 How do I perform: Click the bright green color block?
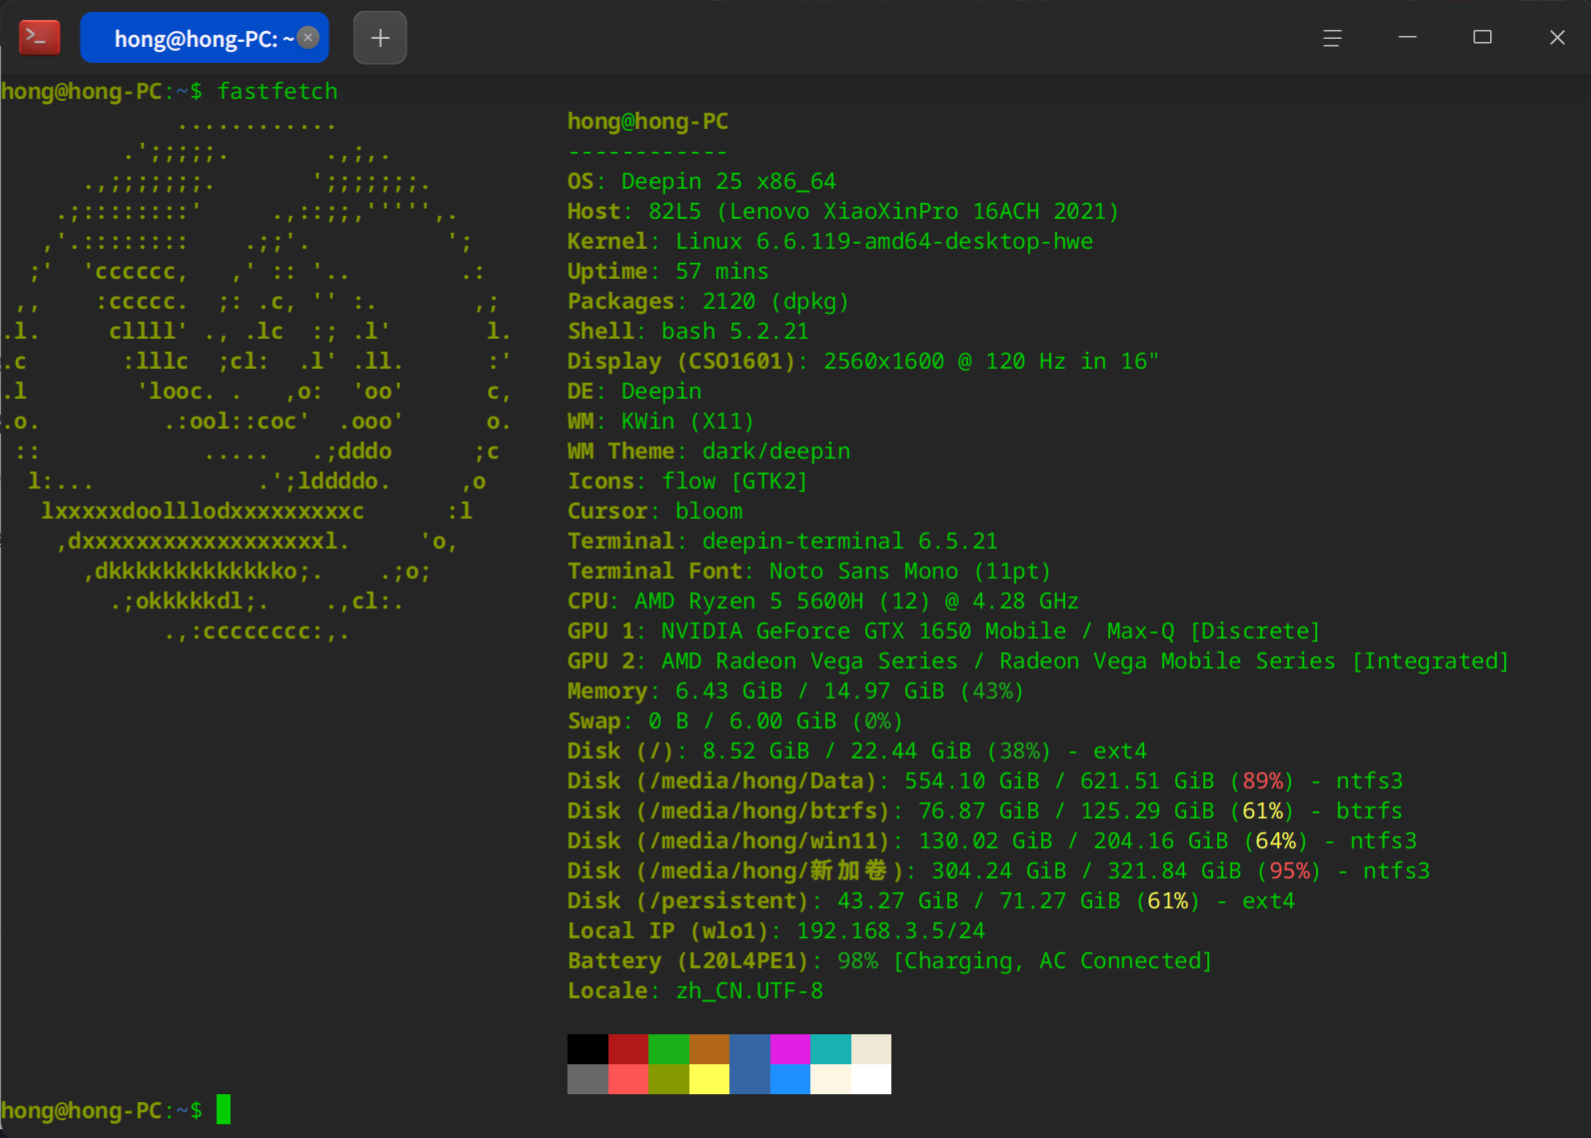(669, 1049)
